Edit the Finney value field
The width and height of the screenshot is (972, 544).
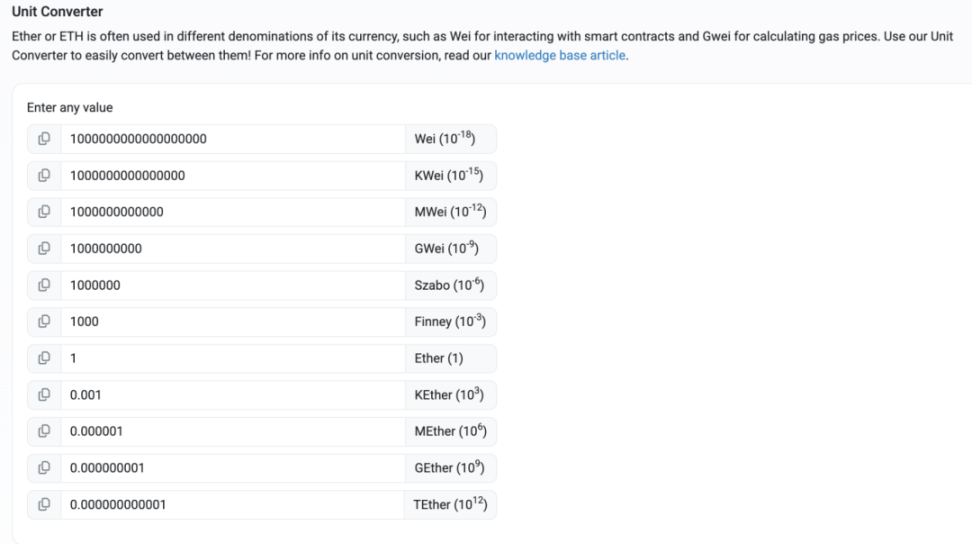[233, 322]
